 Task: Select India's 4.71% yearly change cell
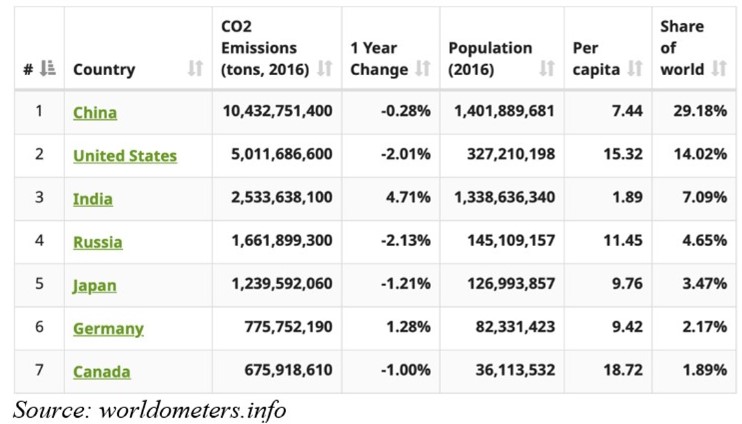coord(411,198)
